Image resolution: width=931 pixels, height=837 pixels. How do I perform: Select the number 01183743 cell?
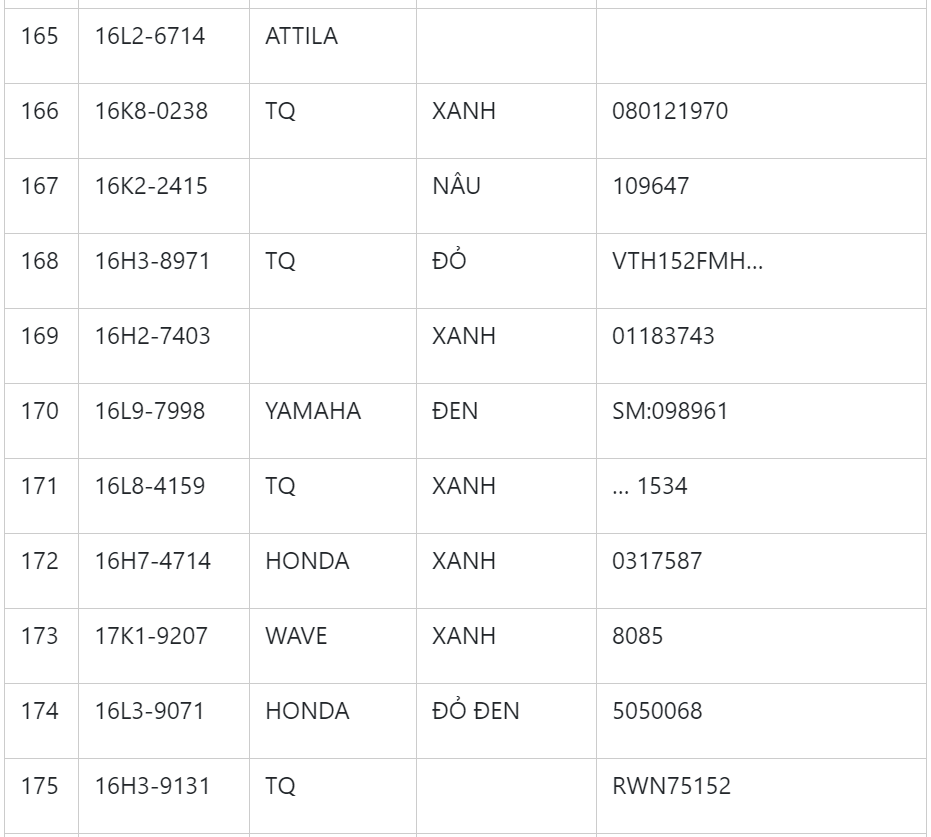click(x=663, y=336)
